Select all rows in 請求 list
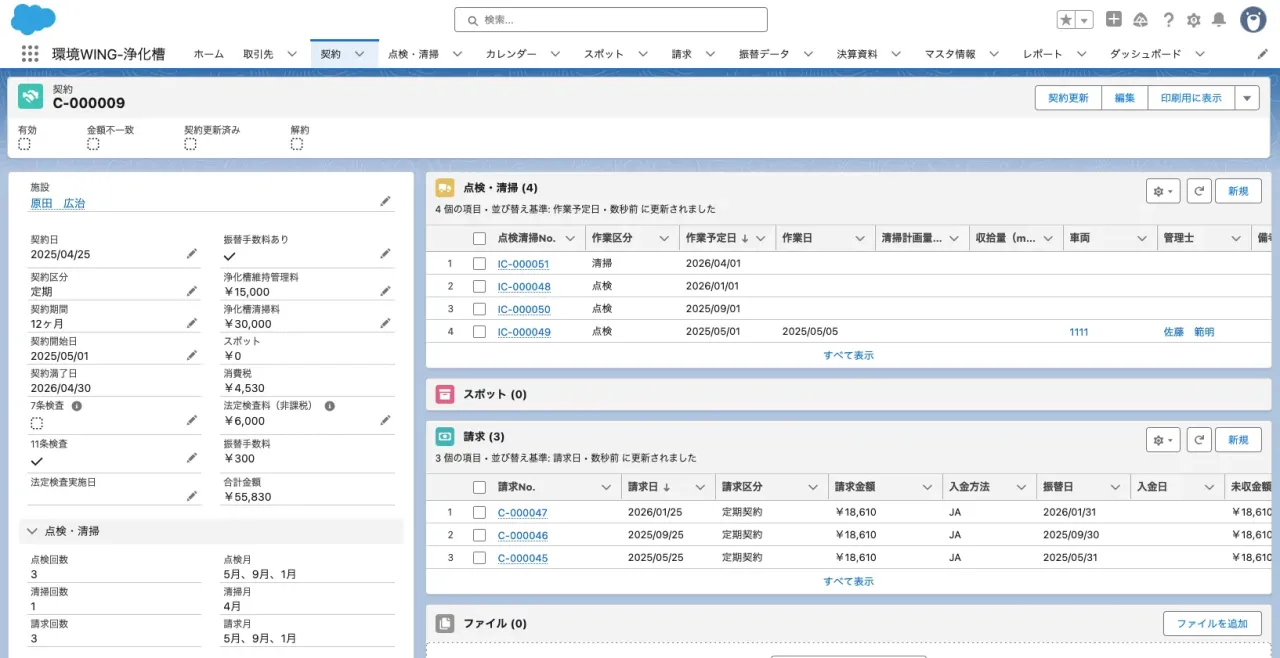The image size is (1280, 658). pos(479,487)
